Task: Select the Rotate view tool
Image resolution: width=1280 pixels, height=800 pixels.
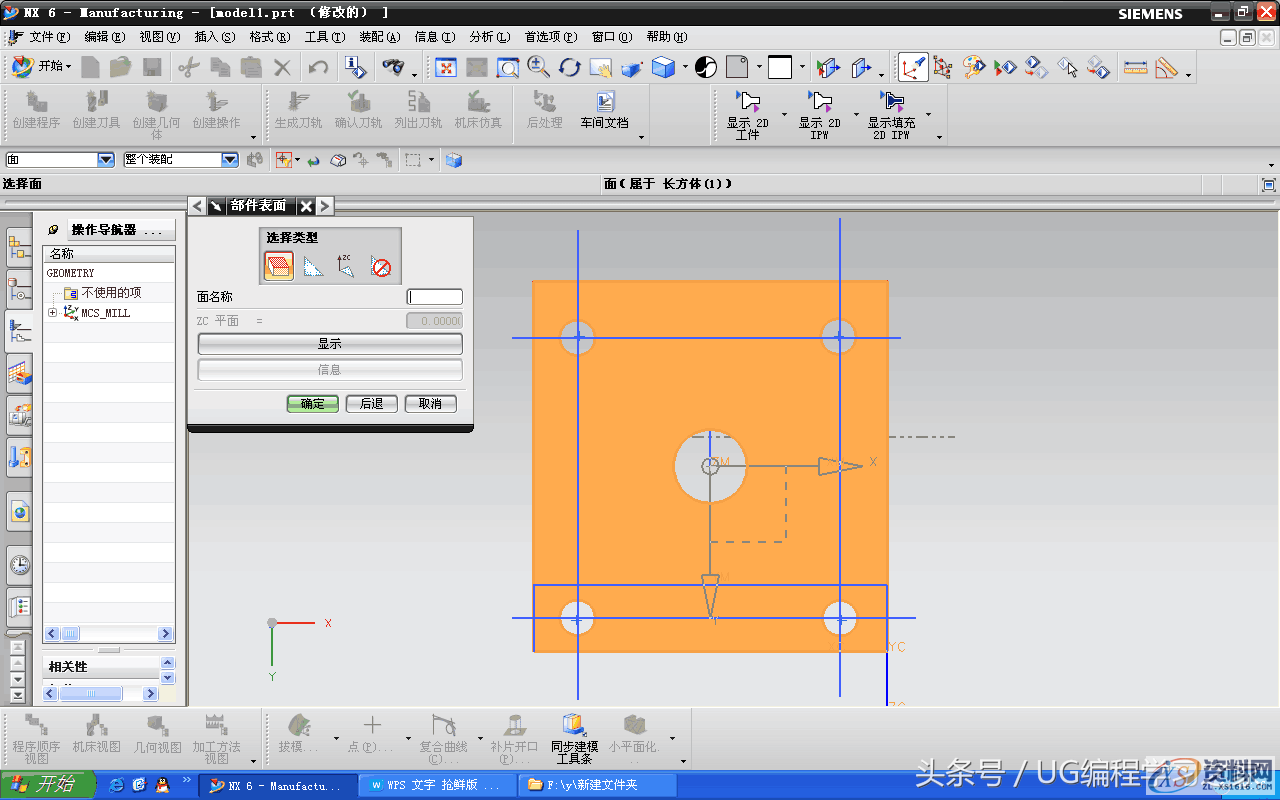Action: coord(570,67)
